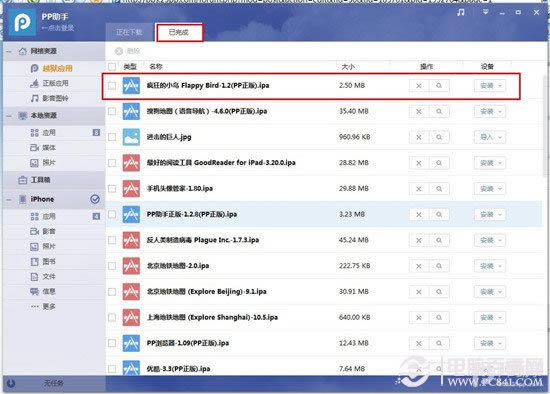Switch to the 已完成 completed tab
The height and width of the screenshot is (394, 550).
(179, 33)
